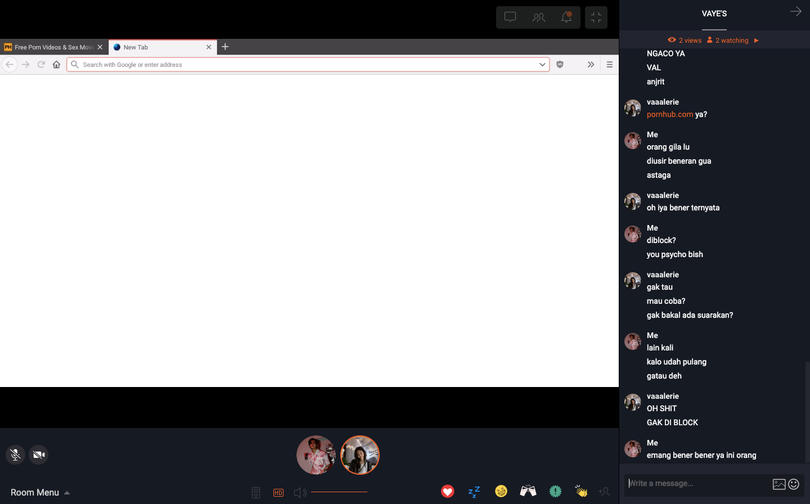
Task: Expand the address bar history dropdown
Action: pos(542,65)
